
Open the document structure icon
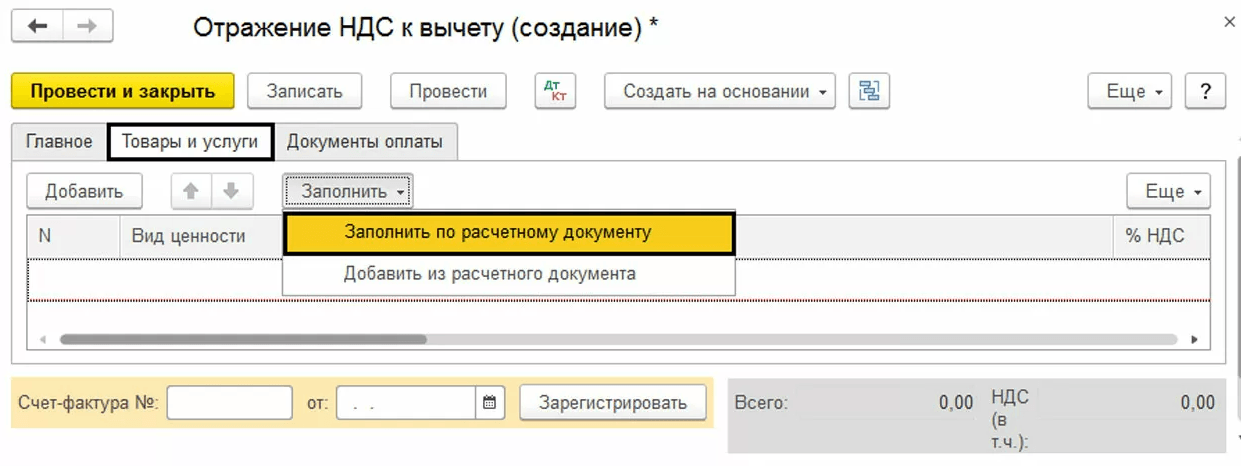(869, 91)
